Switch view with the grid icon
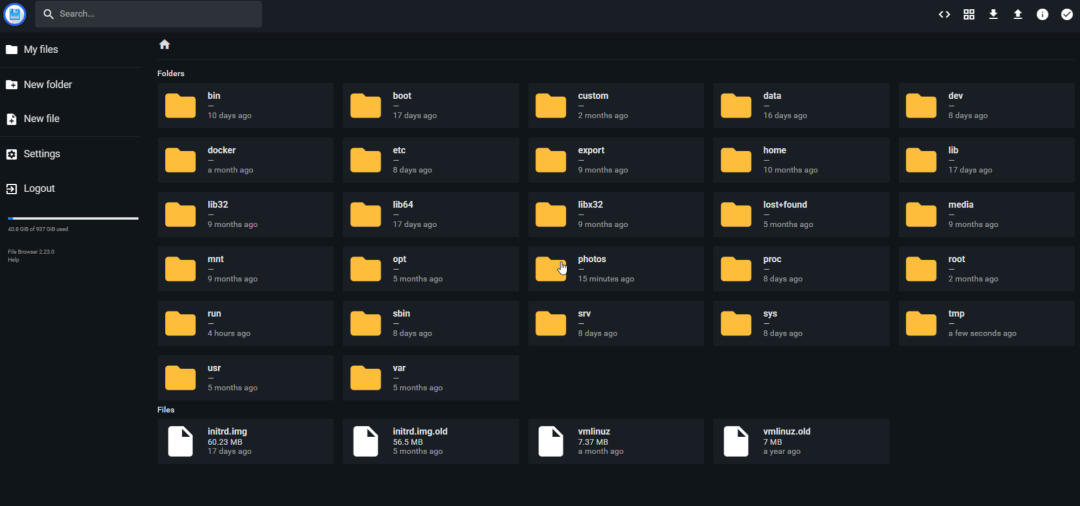Screen dimensions: 1080x506 click(x=968, y=14)
